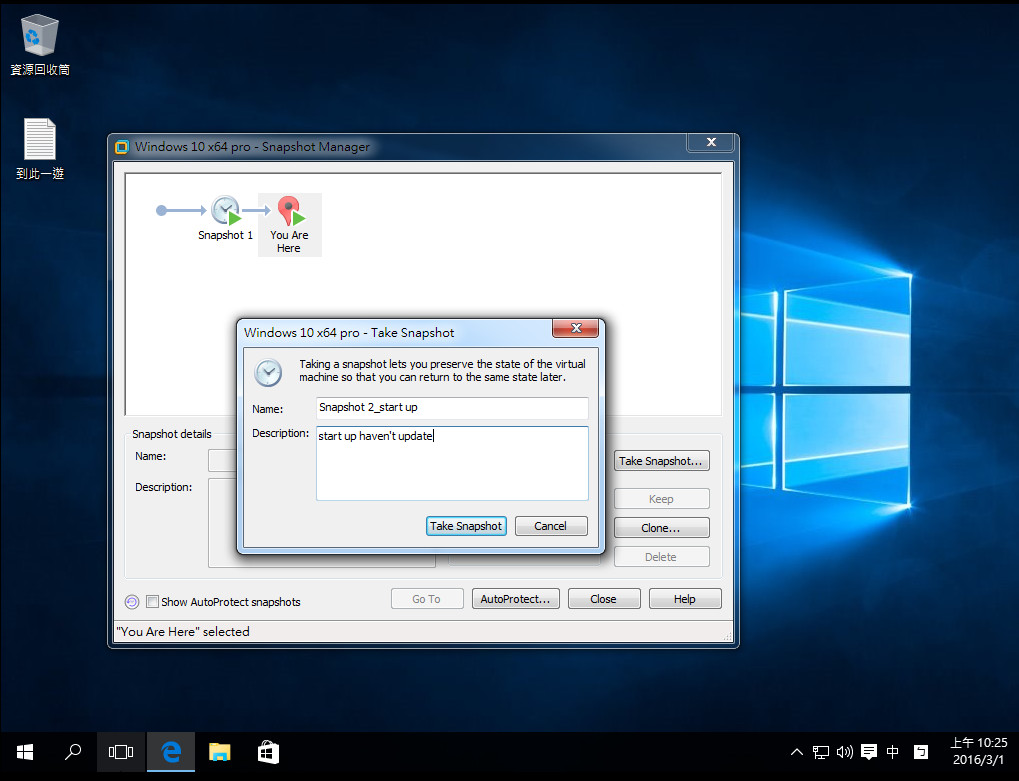Open File Explorer from taskbar

coord(220,752)
